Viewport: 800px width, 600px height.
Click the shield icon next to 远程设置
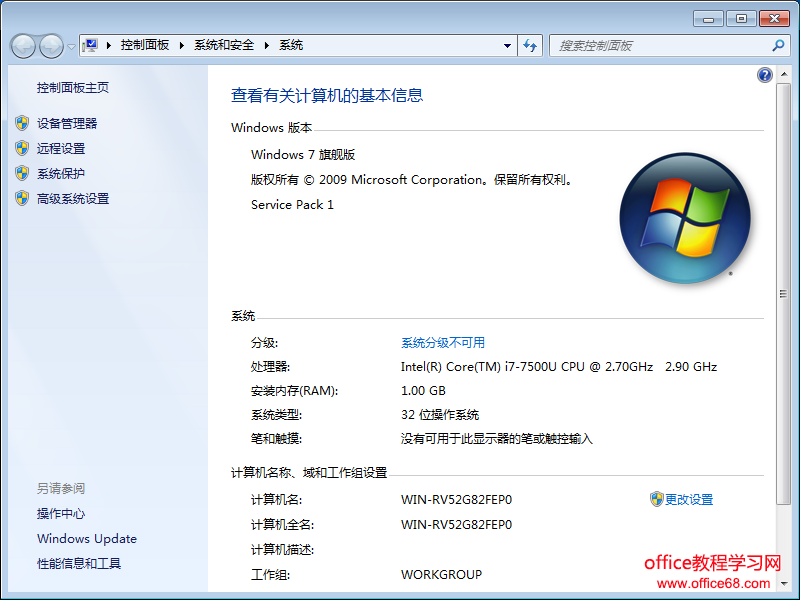coord(22,148)
